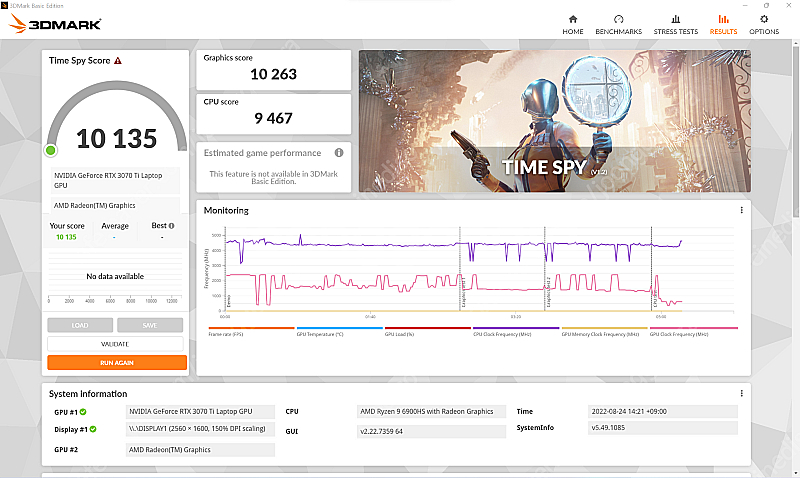
Task: Toggle the GPU Memory Clock Frequency legend
Action: 604,332
